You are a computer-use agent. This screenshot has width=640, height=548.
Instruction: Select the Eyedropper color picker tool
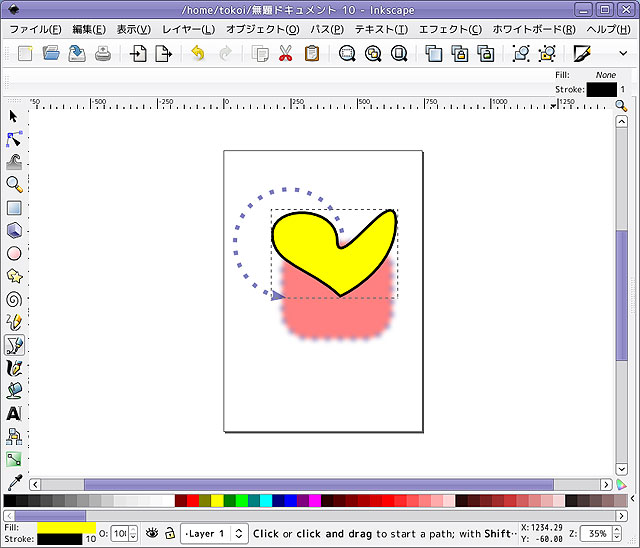tap(14, 482)
